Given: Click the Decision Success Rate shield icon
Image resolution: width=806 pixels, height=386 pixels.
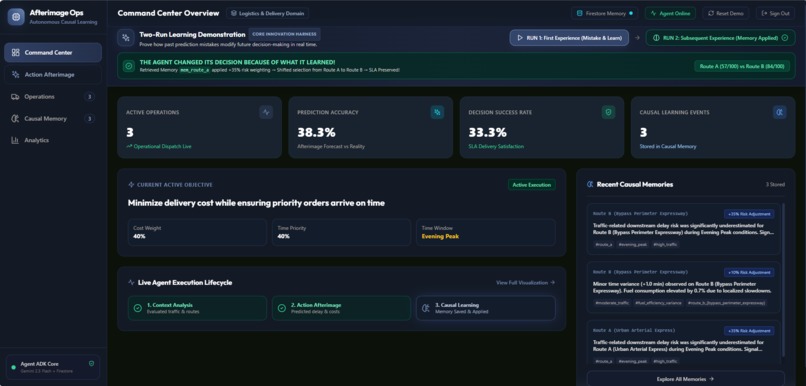Looking at the screenshot, I should coord(609,112).
